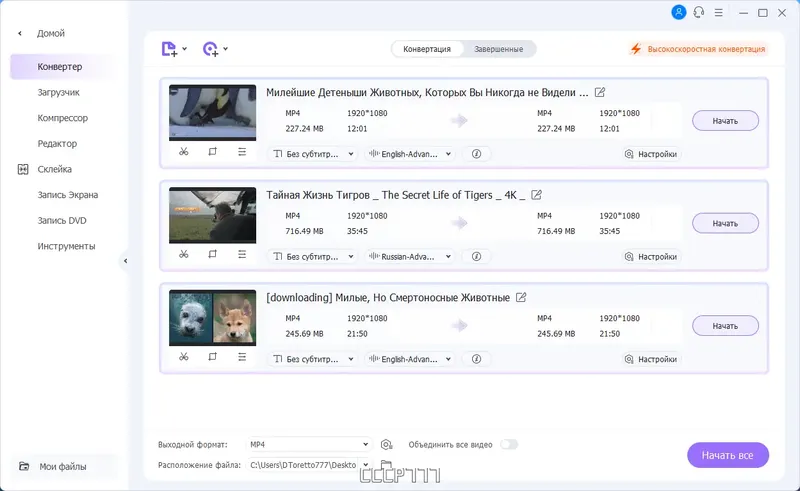Show info for Милейшие Детеныши video
Image resolution: width=800 pixels, height=491 pixels.
[476, 154]
